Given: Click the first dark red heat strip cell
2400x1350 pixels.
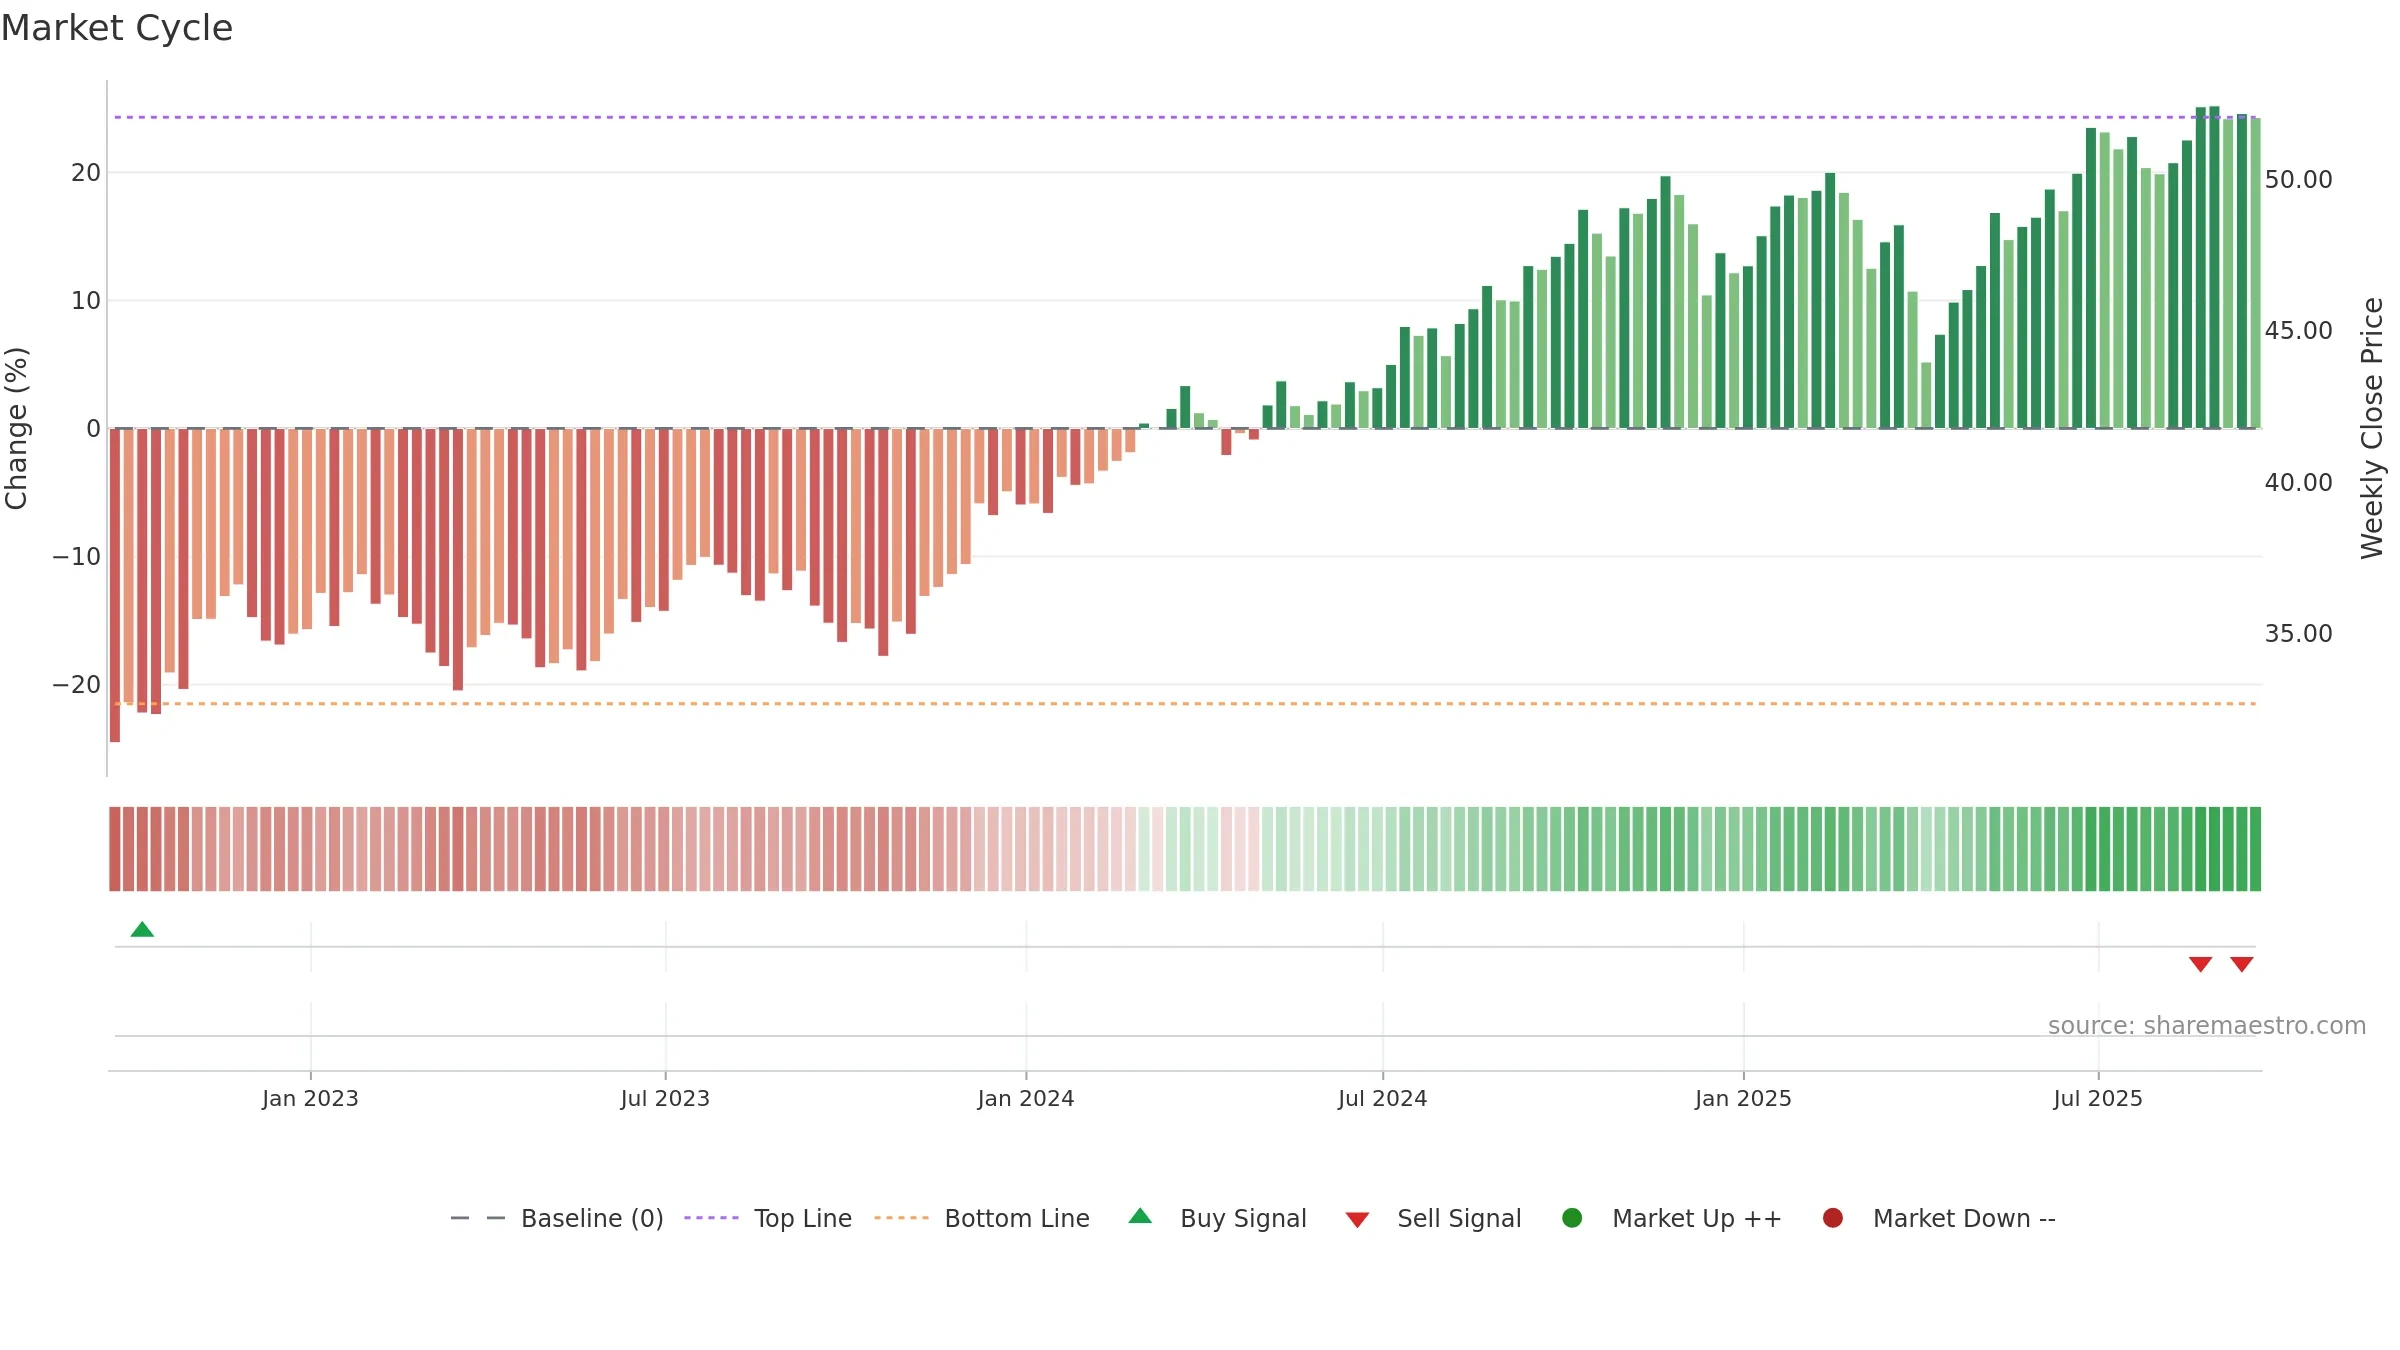Looking at the screenshot, I should 115,849.
